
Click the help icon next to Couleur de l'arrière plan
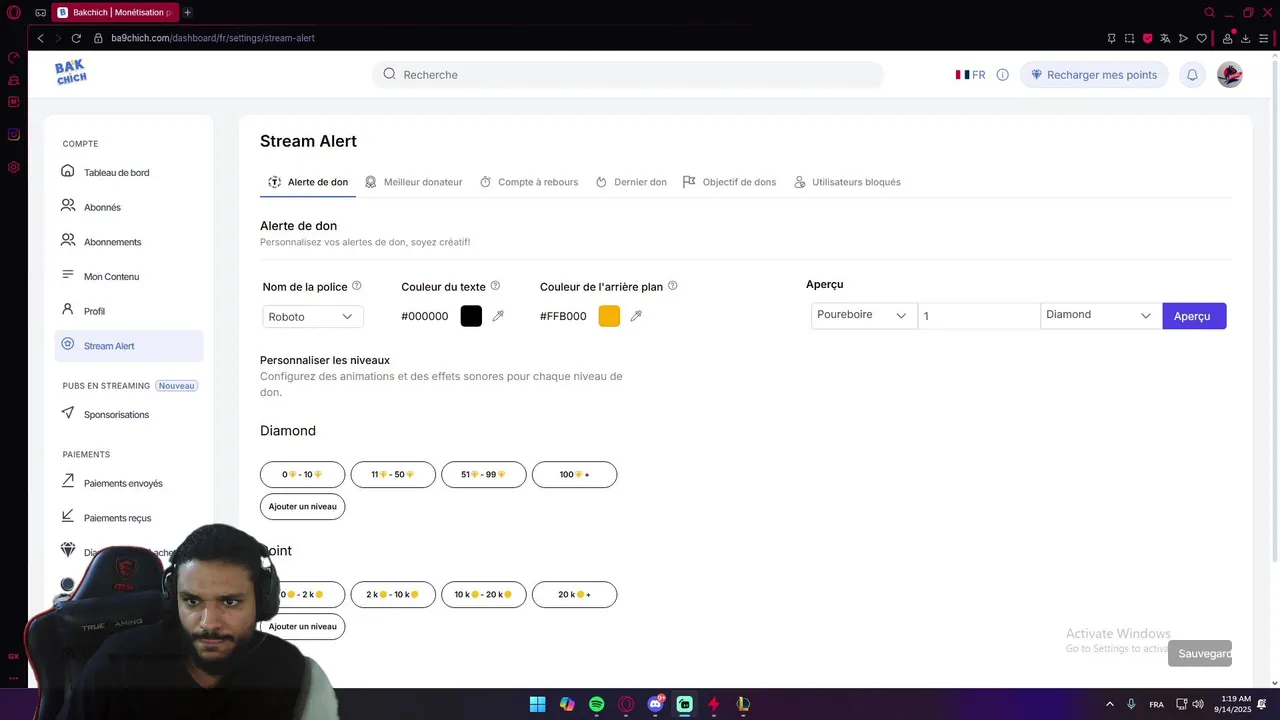672,286
